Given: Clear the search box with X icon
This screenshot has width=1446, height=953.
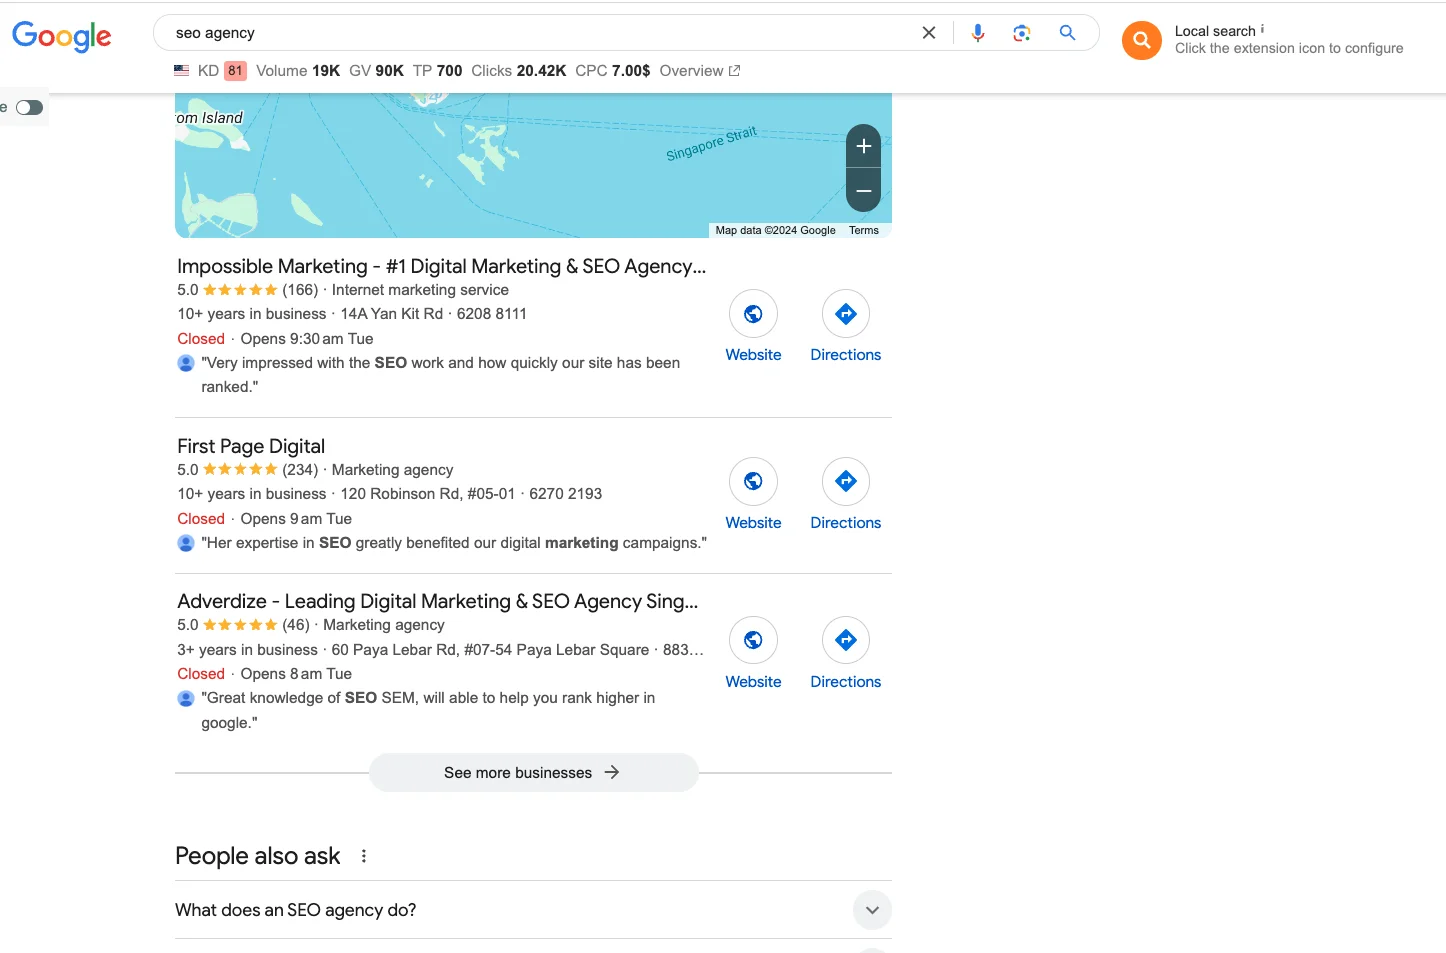Looking at the screenshot, I should 928,33.
